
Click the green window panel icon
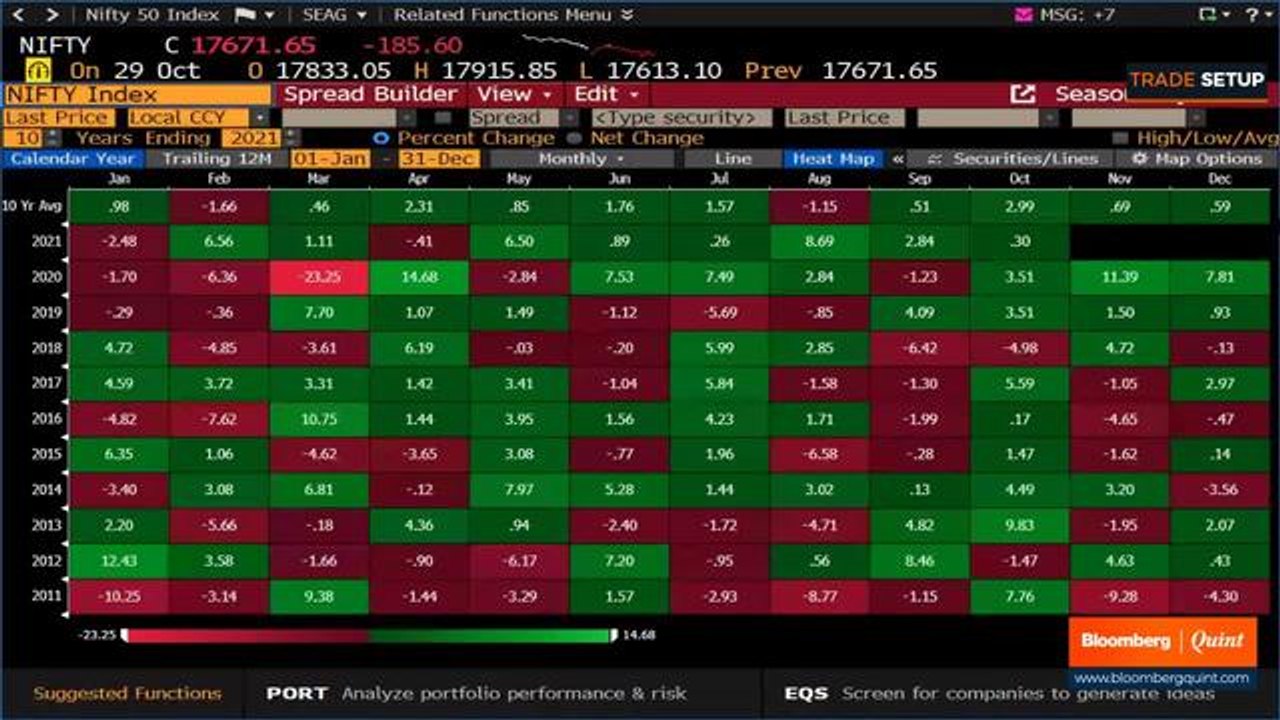1207,15
